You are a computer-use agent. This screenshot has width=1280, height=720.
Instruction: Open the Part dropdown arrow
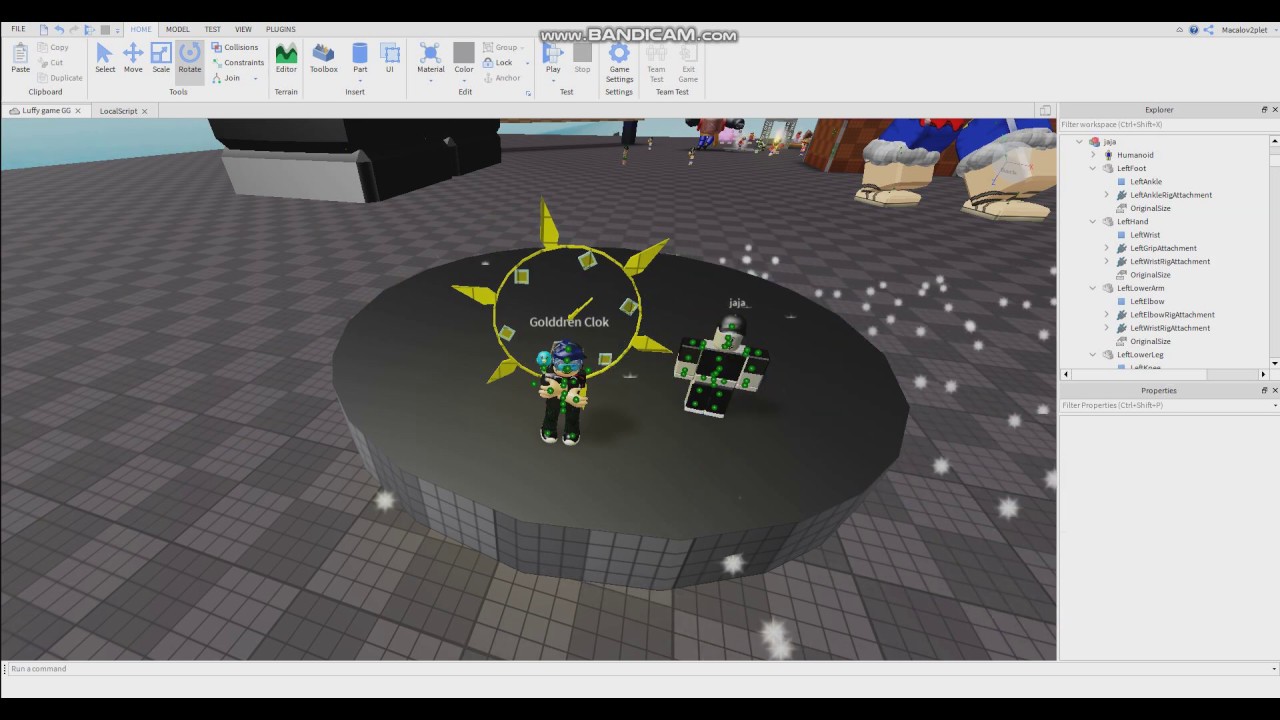360,80
